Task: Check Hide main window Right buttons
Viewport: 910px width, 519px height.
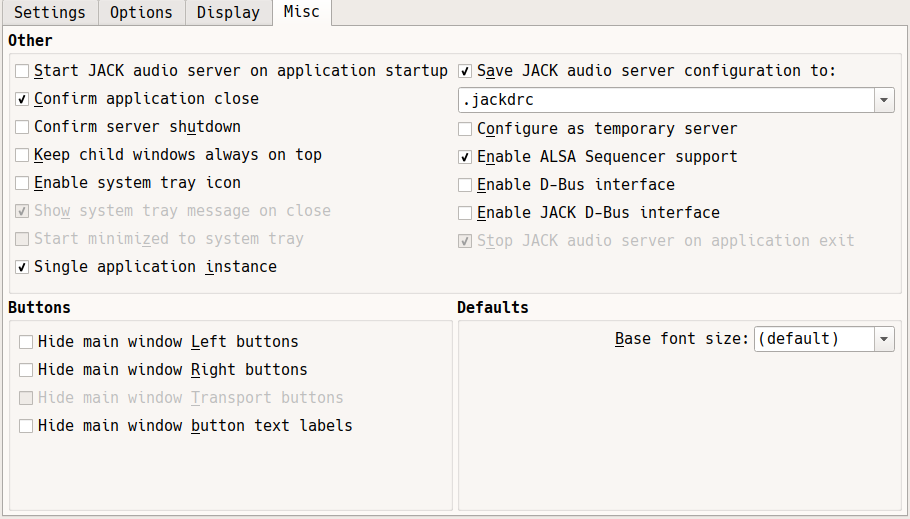Action: click(x=27, y=370)
